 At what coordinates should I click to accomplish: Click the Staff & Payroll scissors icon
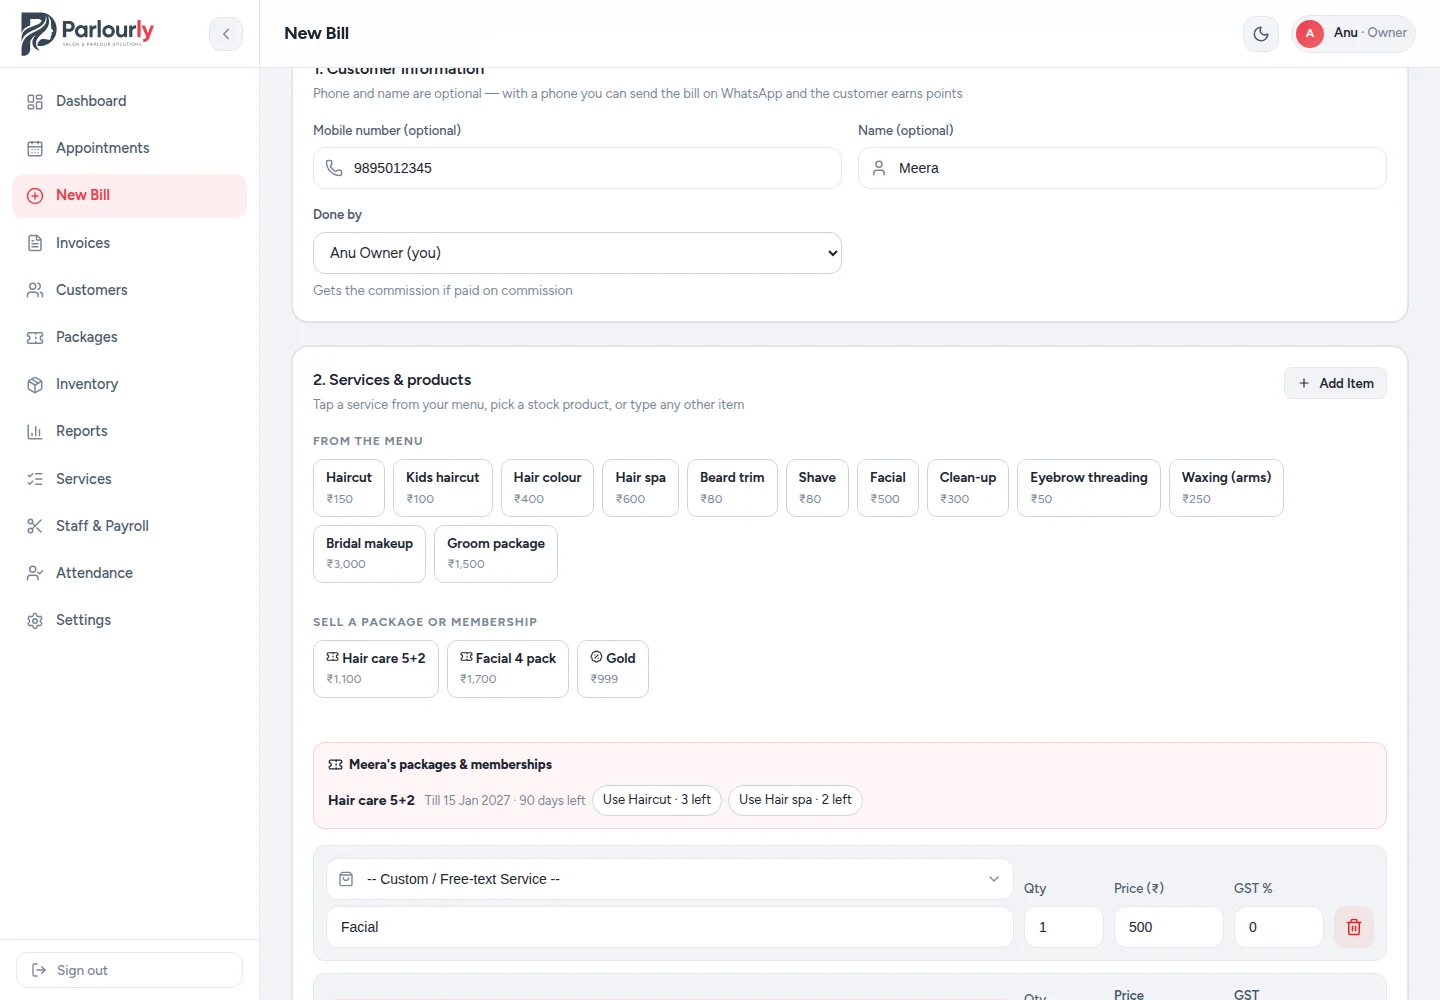click(35, 526)
